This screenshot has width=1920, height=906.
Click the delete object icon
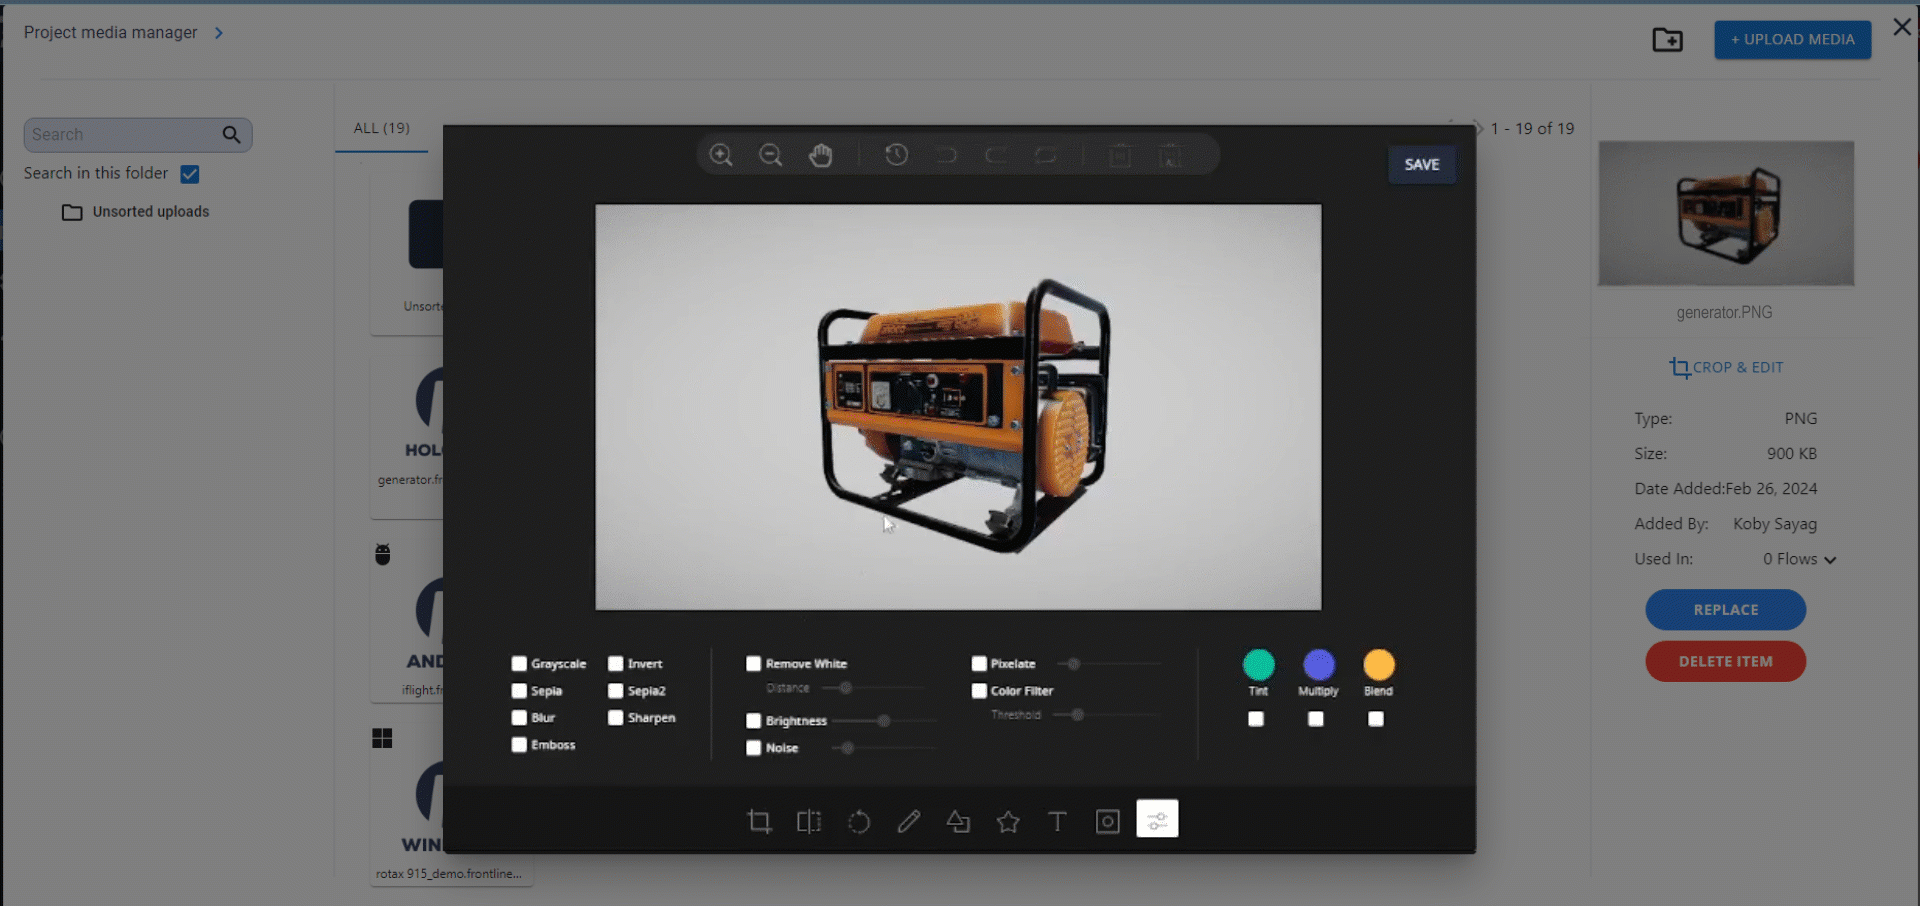[x=1121, y=155]
